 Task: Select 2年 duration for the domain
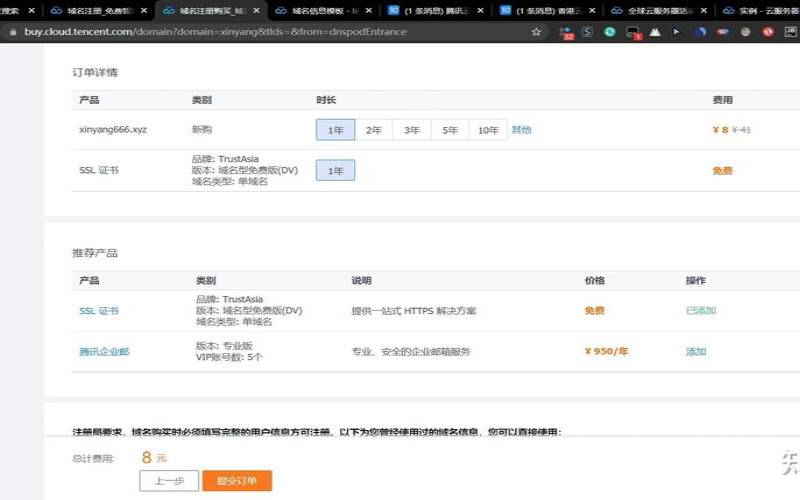(x=373, y=130)
